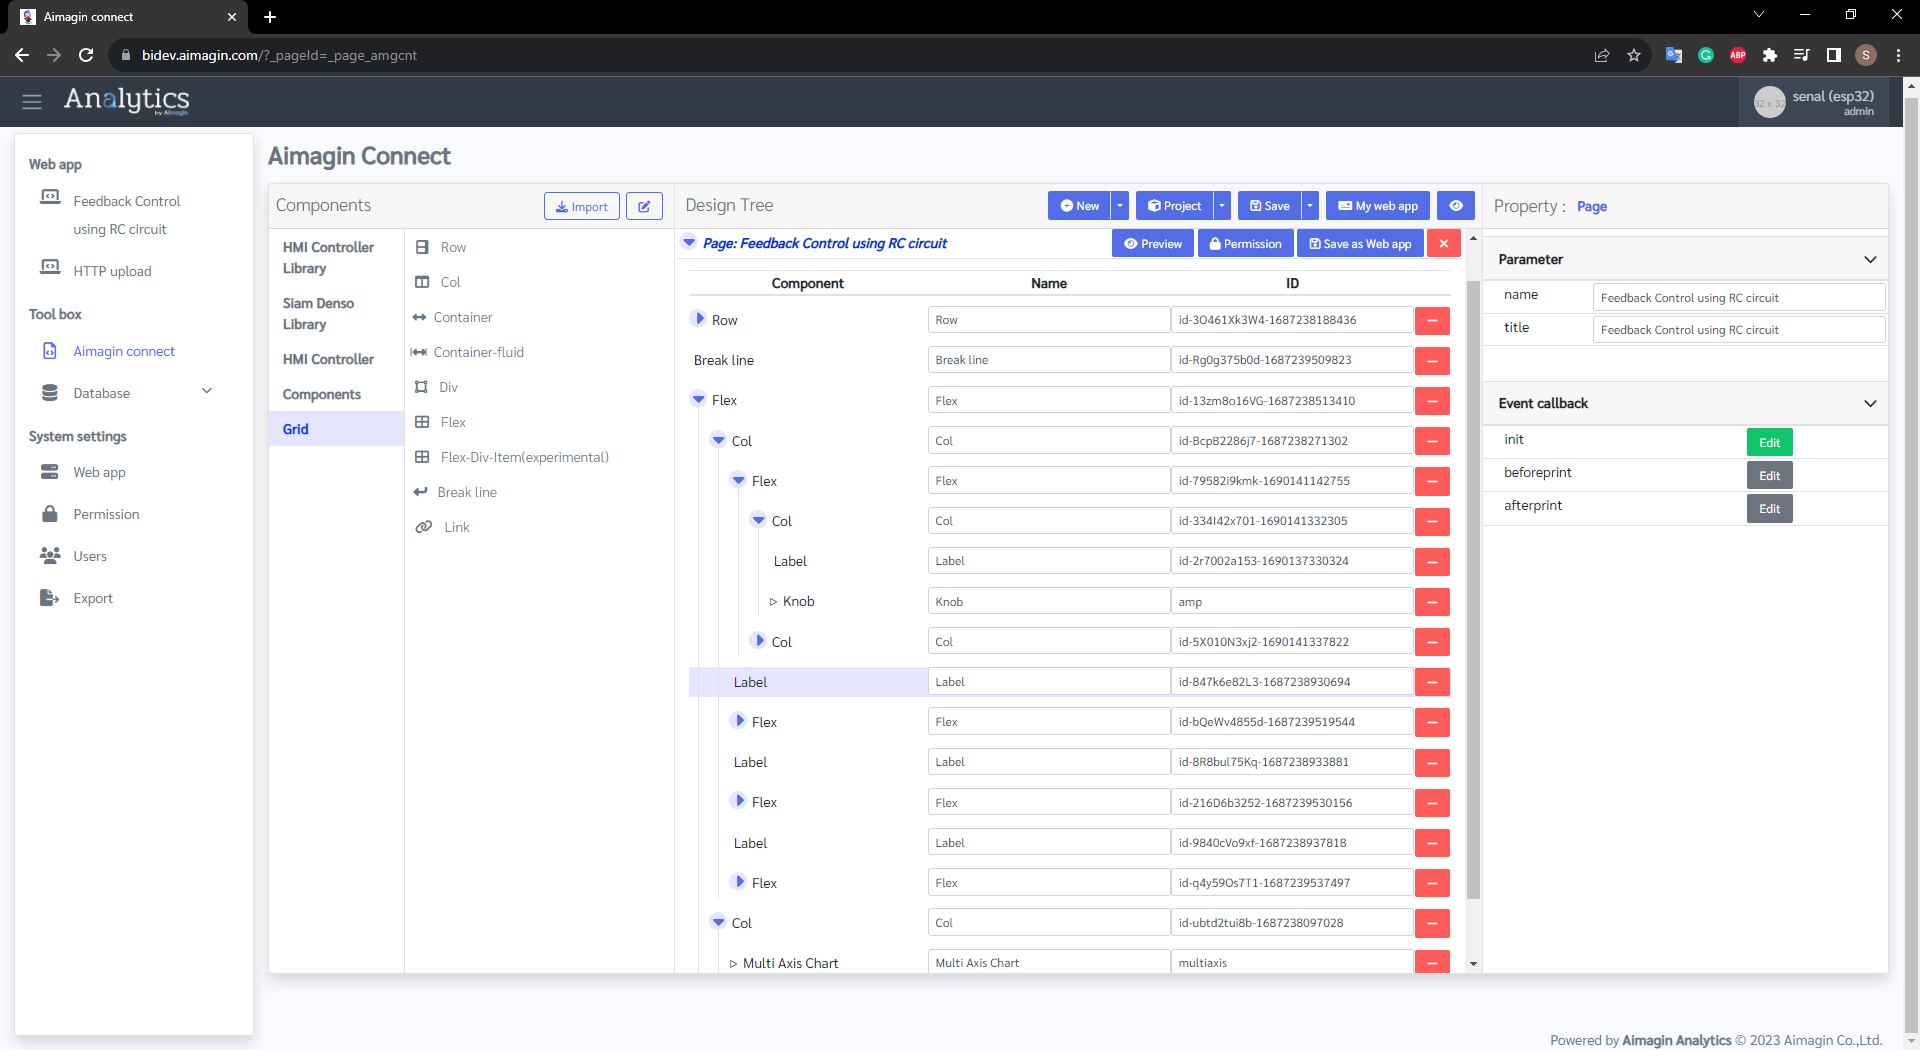
Task: Open the Permission settings page
Action: tap(105, 514)
